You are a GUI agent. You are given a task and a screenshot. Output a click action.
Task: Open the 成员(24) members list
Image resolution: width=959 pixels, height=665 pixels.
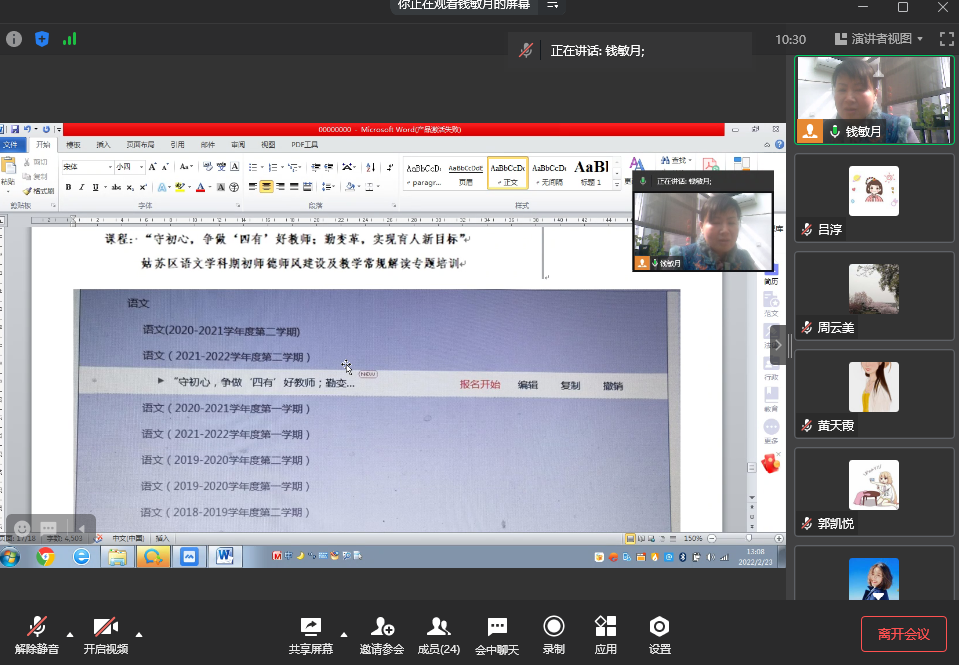point(439,635)
